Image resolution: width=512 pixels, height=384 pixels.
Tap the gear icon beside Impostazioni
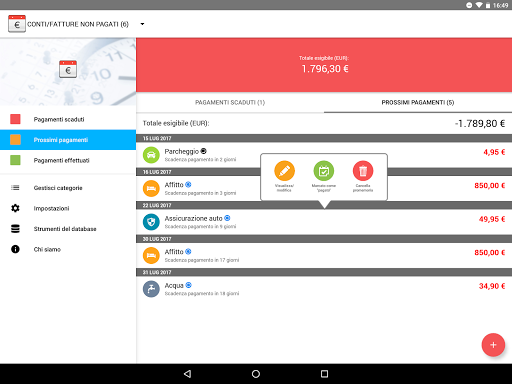pos(15,208)
